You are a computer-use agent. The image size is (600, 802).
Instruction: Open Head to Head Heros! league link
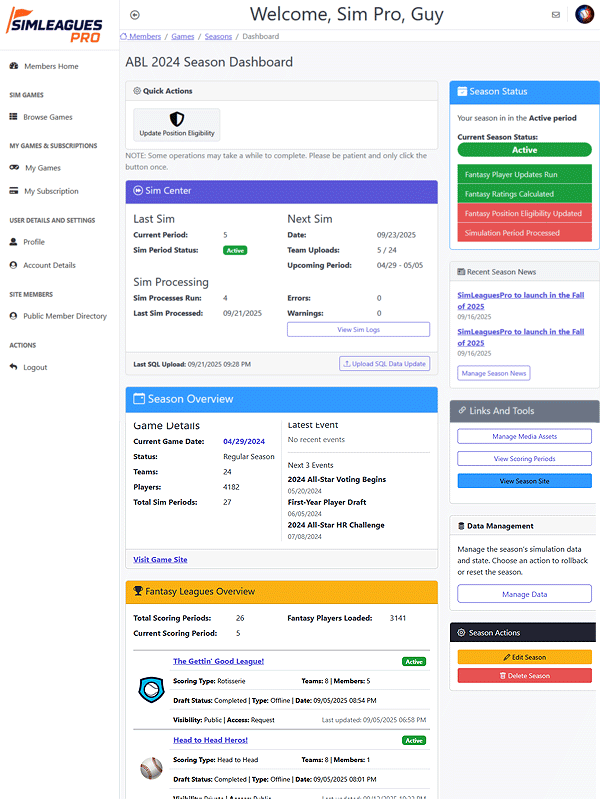(210, 740)
